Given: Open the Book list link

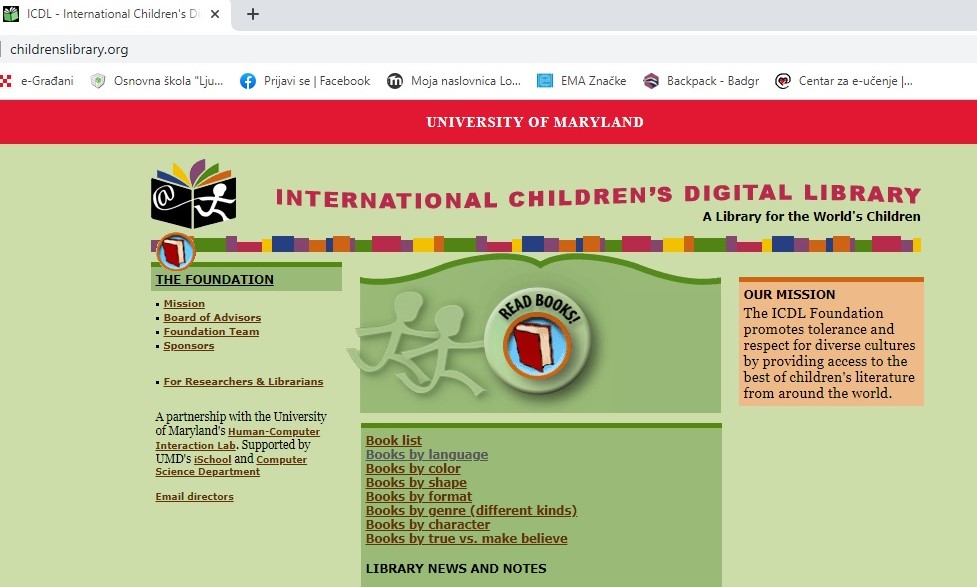Looking at the screenshot, I should tap(394, 441).
